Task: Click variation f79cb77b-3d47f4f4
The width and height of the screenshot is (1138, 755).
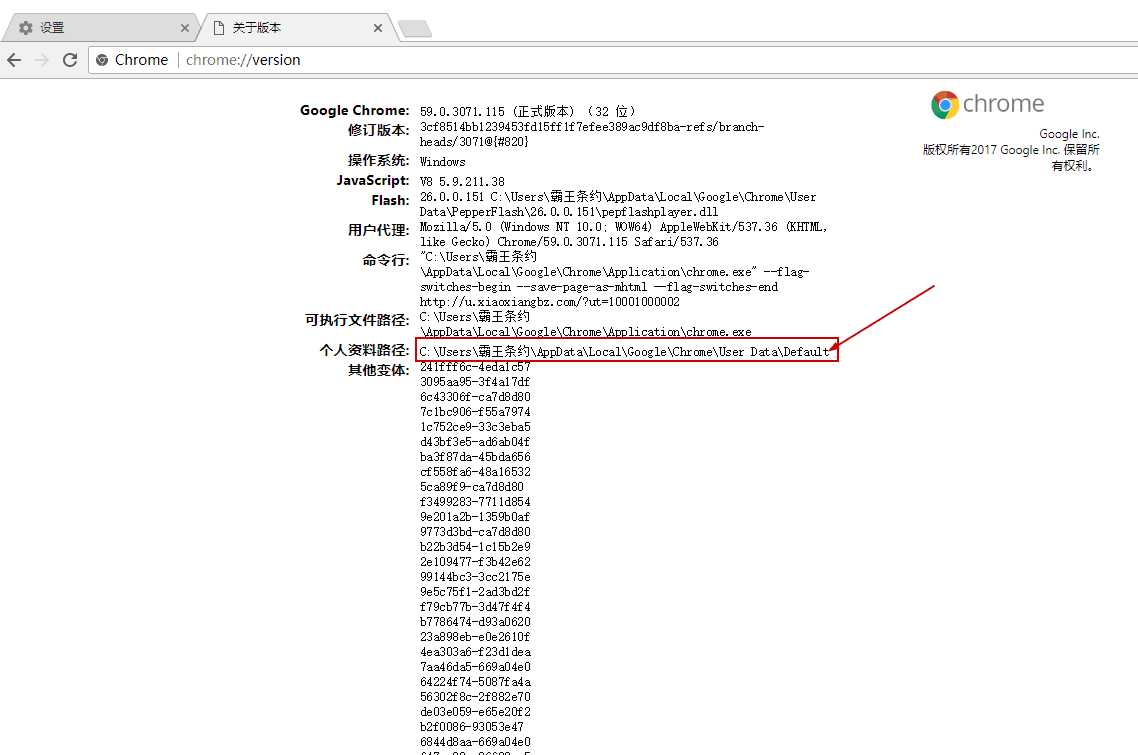Action: (x=475, y=607)
